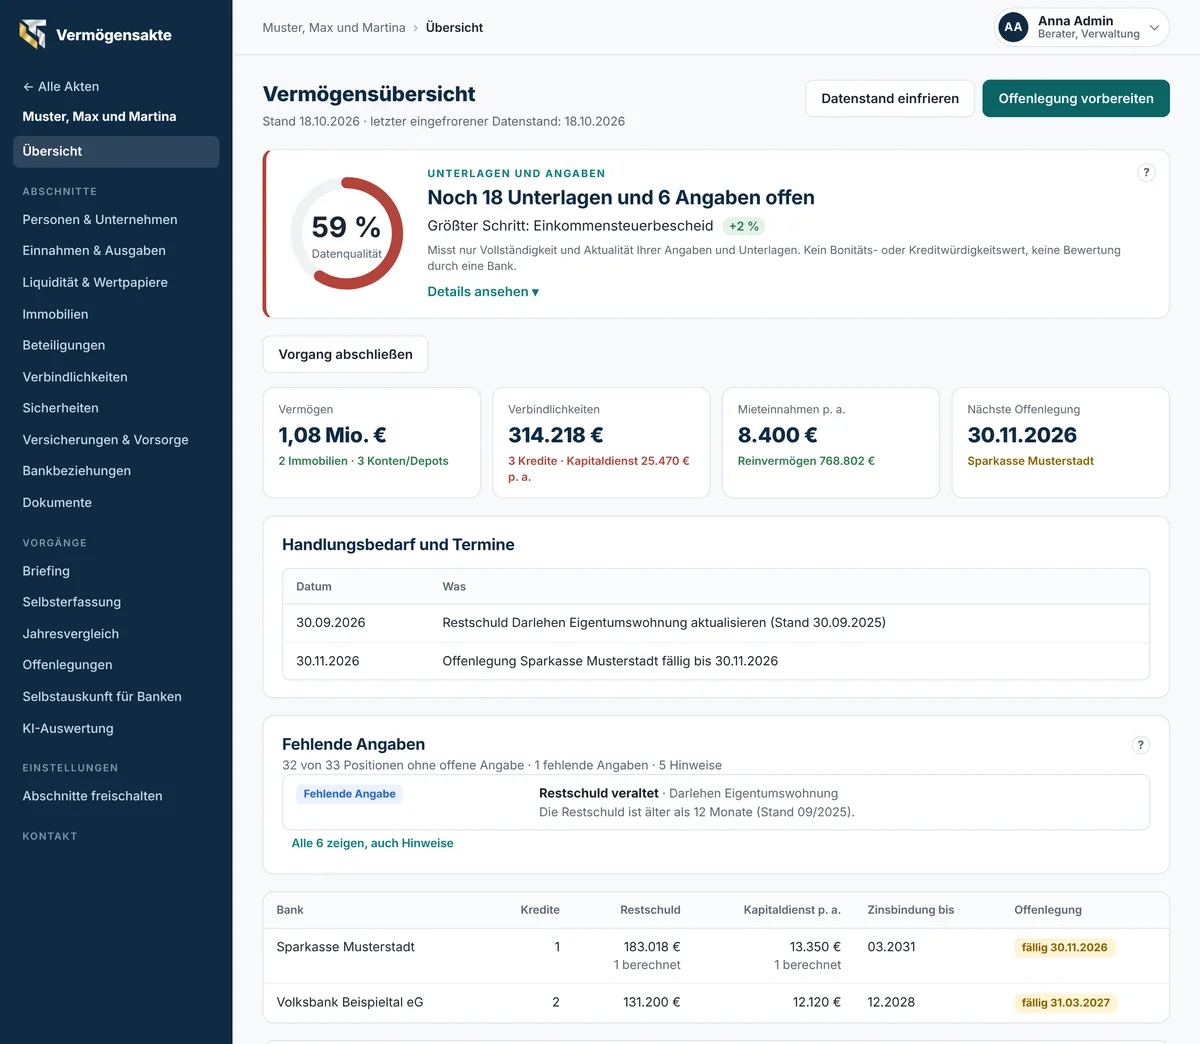The width and height of the screenshot is (1200, 1044).
Task: Click the Bank column header
Action: click(x=290, y=910)
